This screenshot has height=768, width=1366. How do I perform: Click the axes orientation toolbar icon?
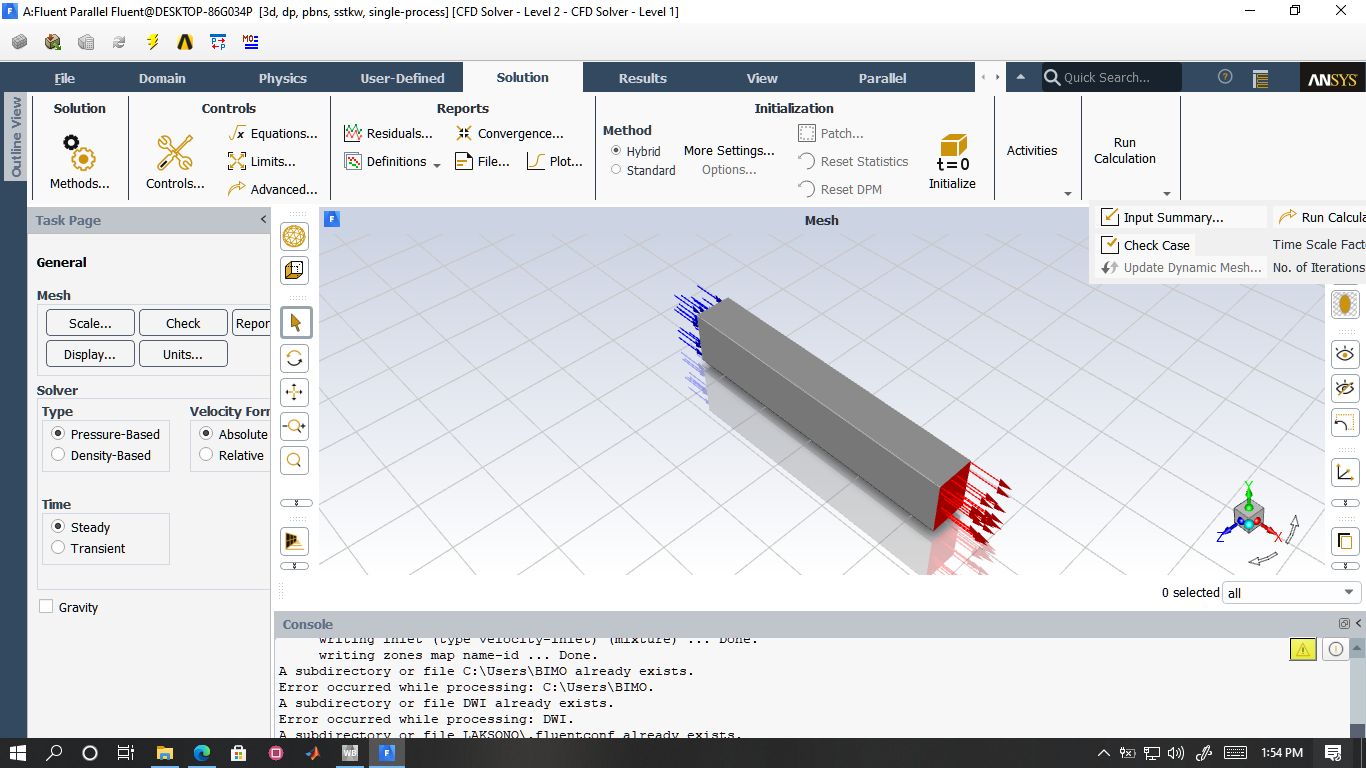click(x=1345, y=473)
